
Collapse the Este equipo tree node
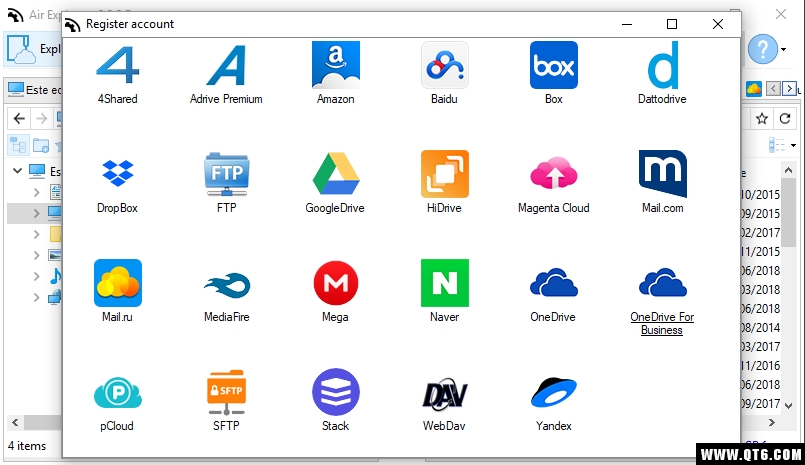pos(17,170)
